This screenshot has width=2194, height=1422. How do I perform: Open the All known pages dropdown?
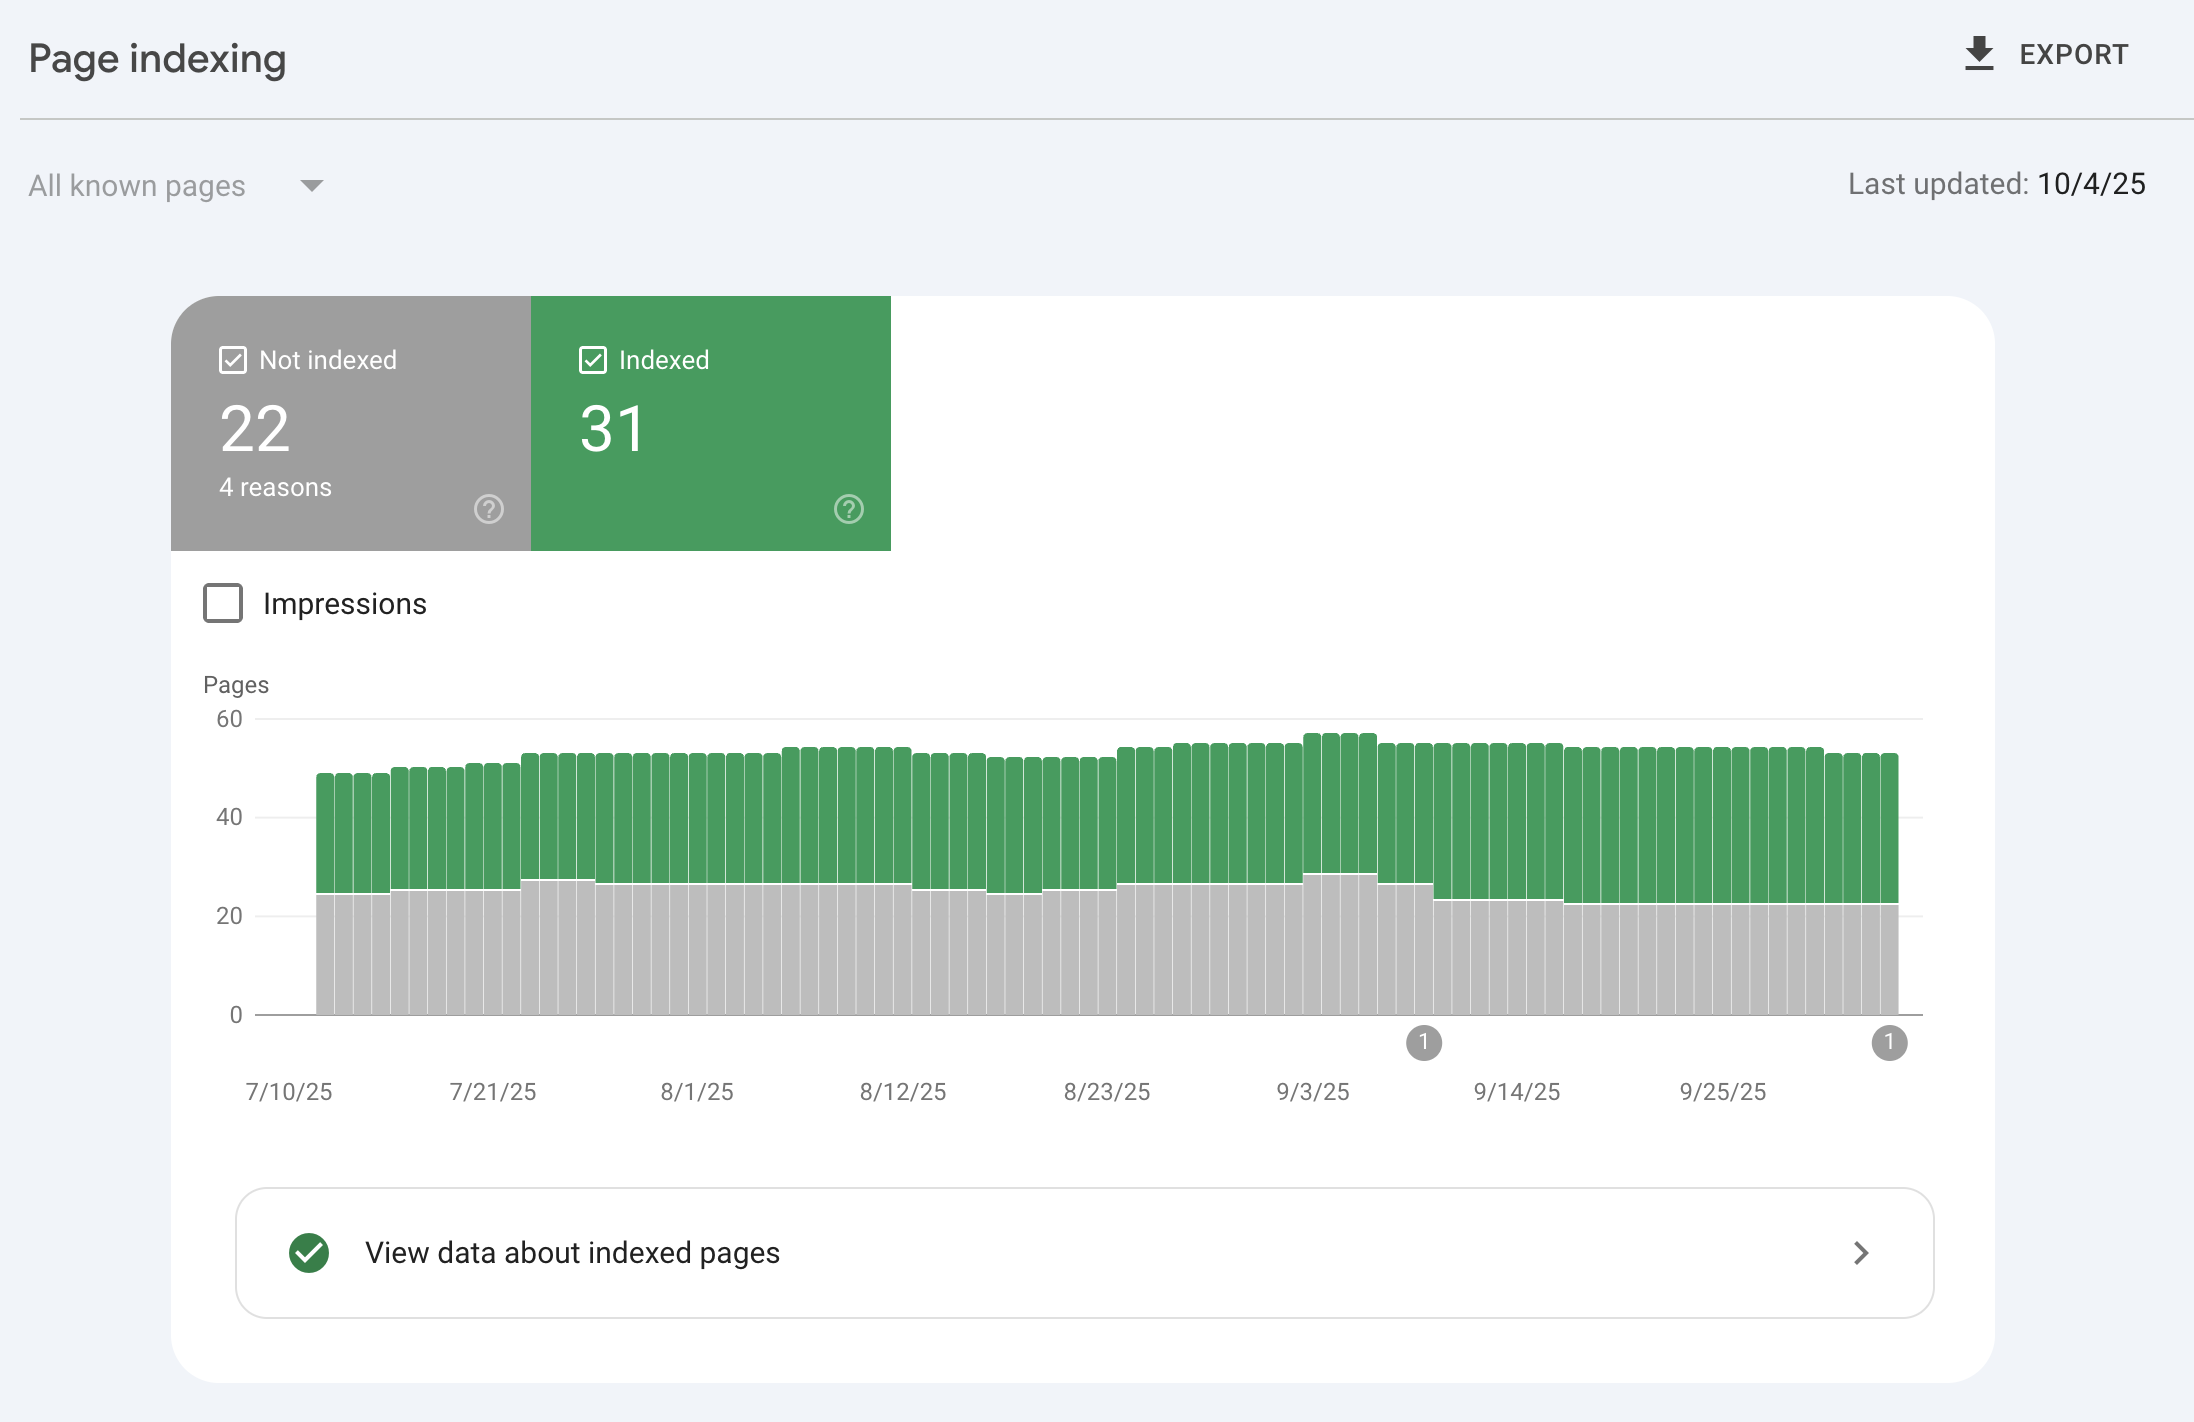137,186
